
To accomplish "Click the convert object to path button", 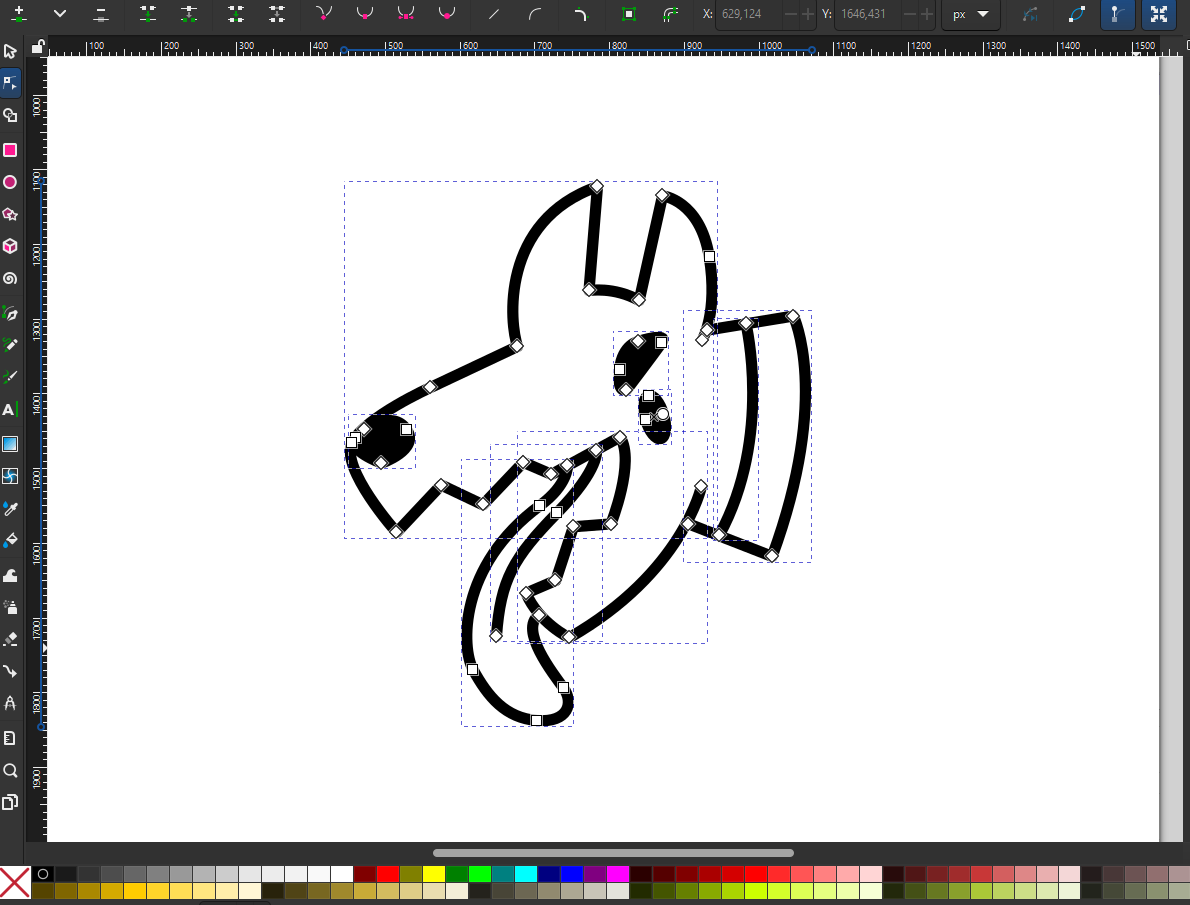I will (628, 15).
